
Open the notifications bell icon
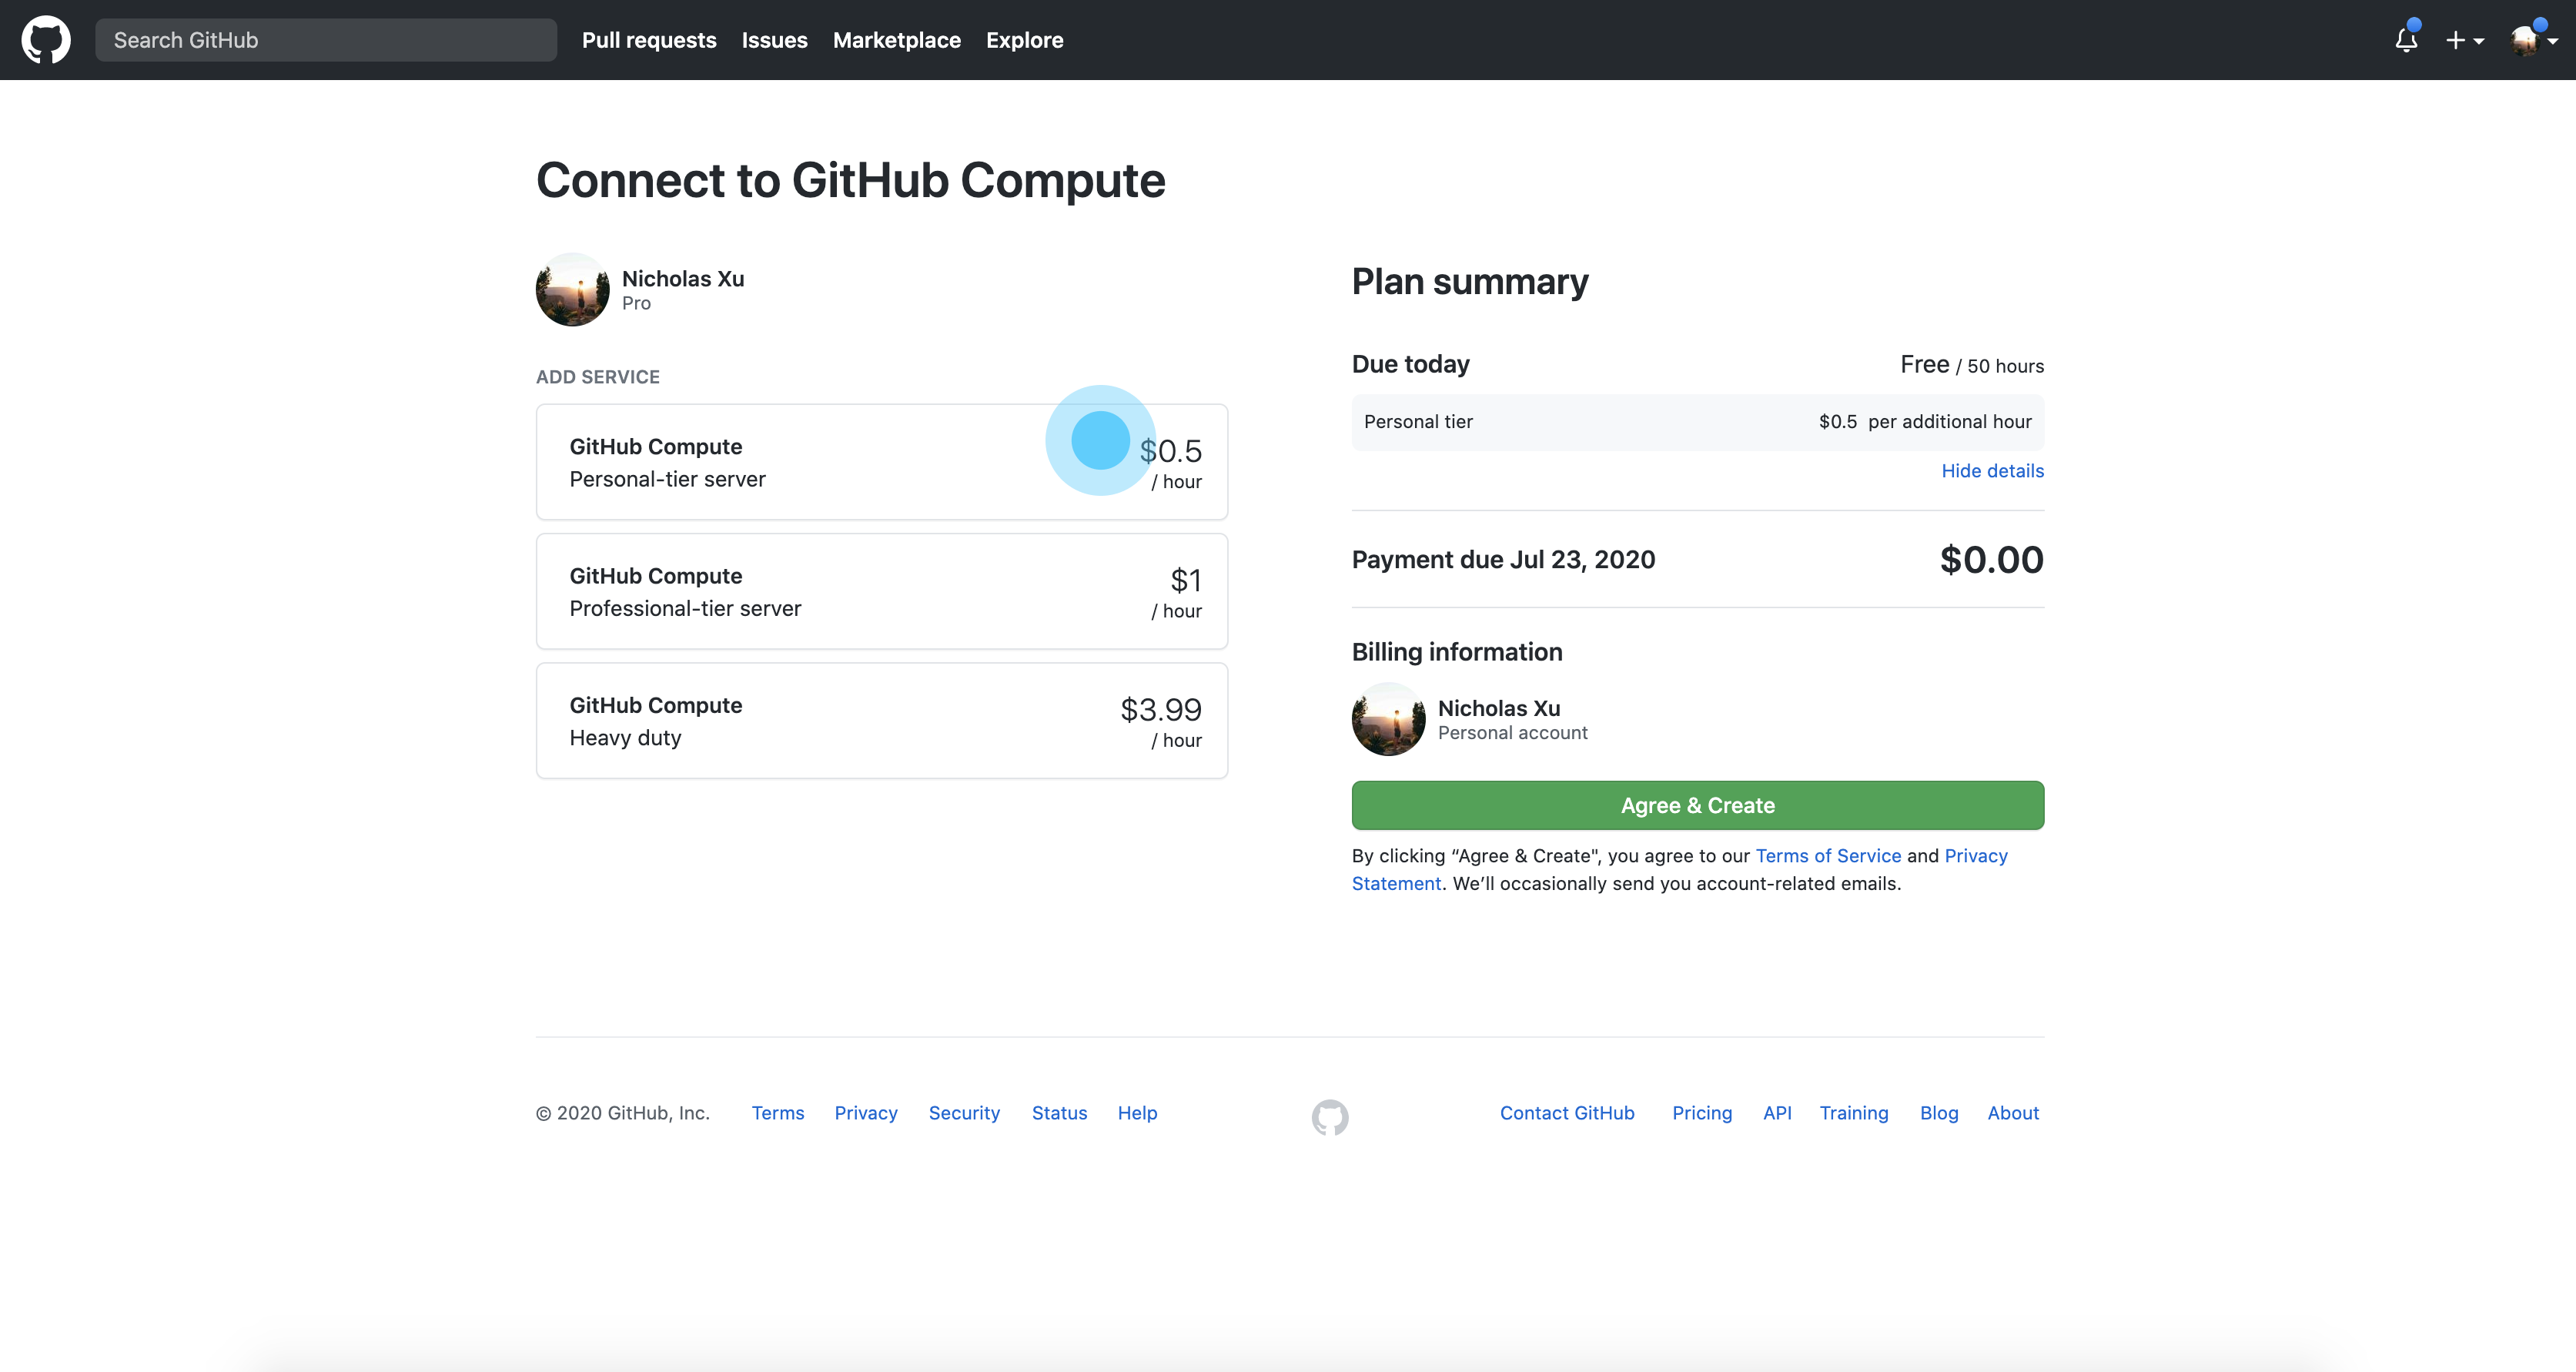(x=2406, y=40)
